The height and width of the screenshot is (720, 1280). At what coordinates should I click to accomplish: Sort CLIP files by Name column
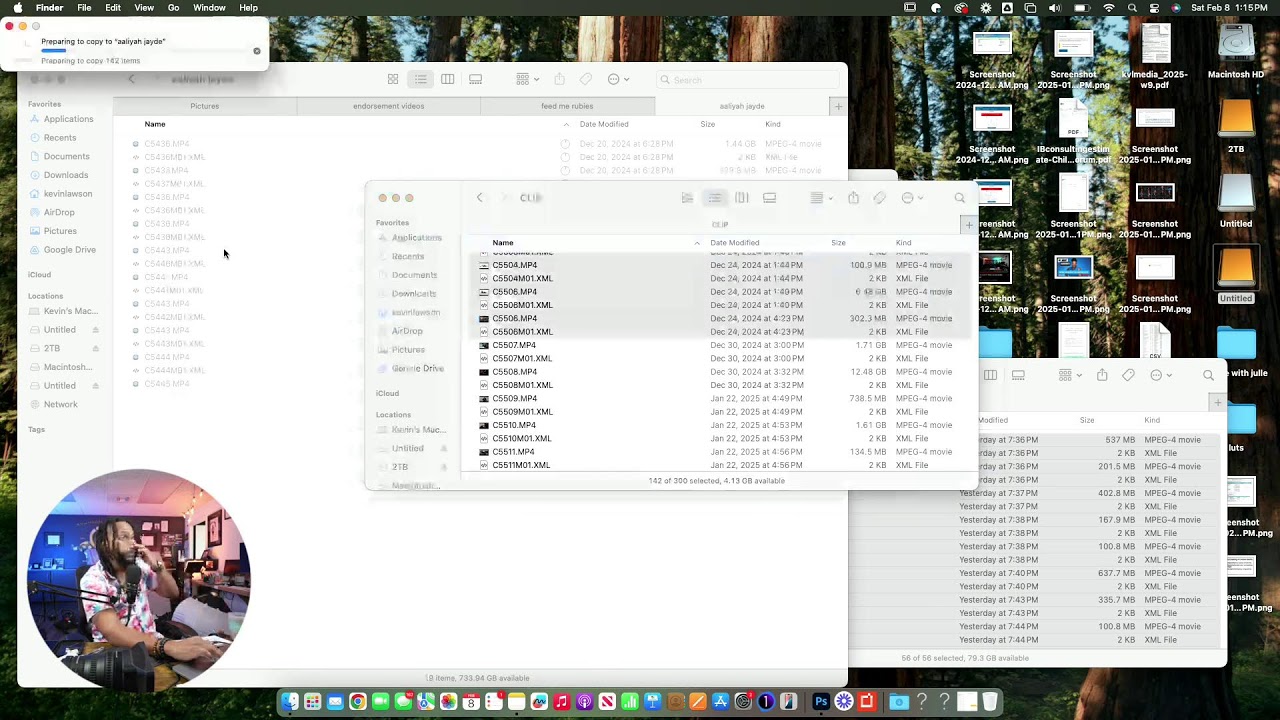pos(503,243)
